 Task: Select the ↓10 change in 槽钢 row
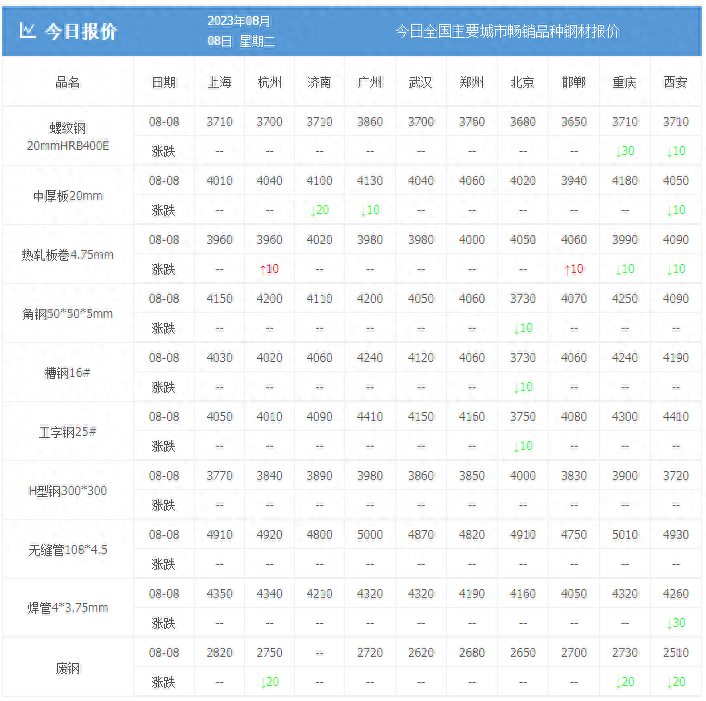[523, 387]
